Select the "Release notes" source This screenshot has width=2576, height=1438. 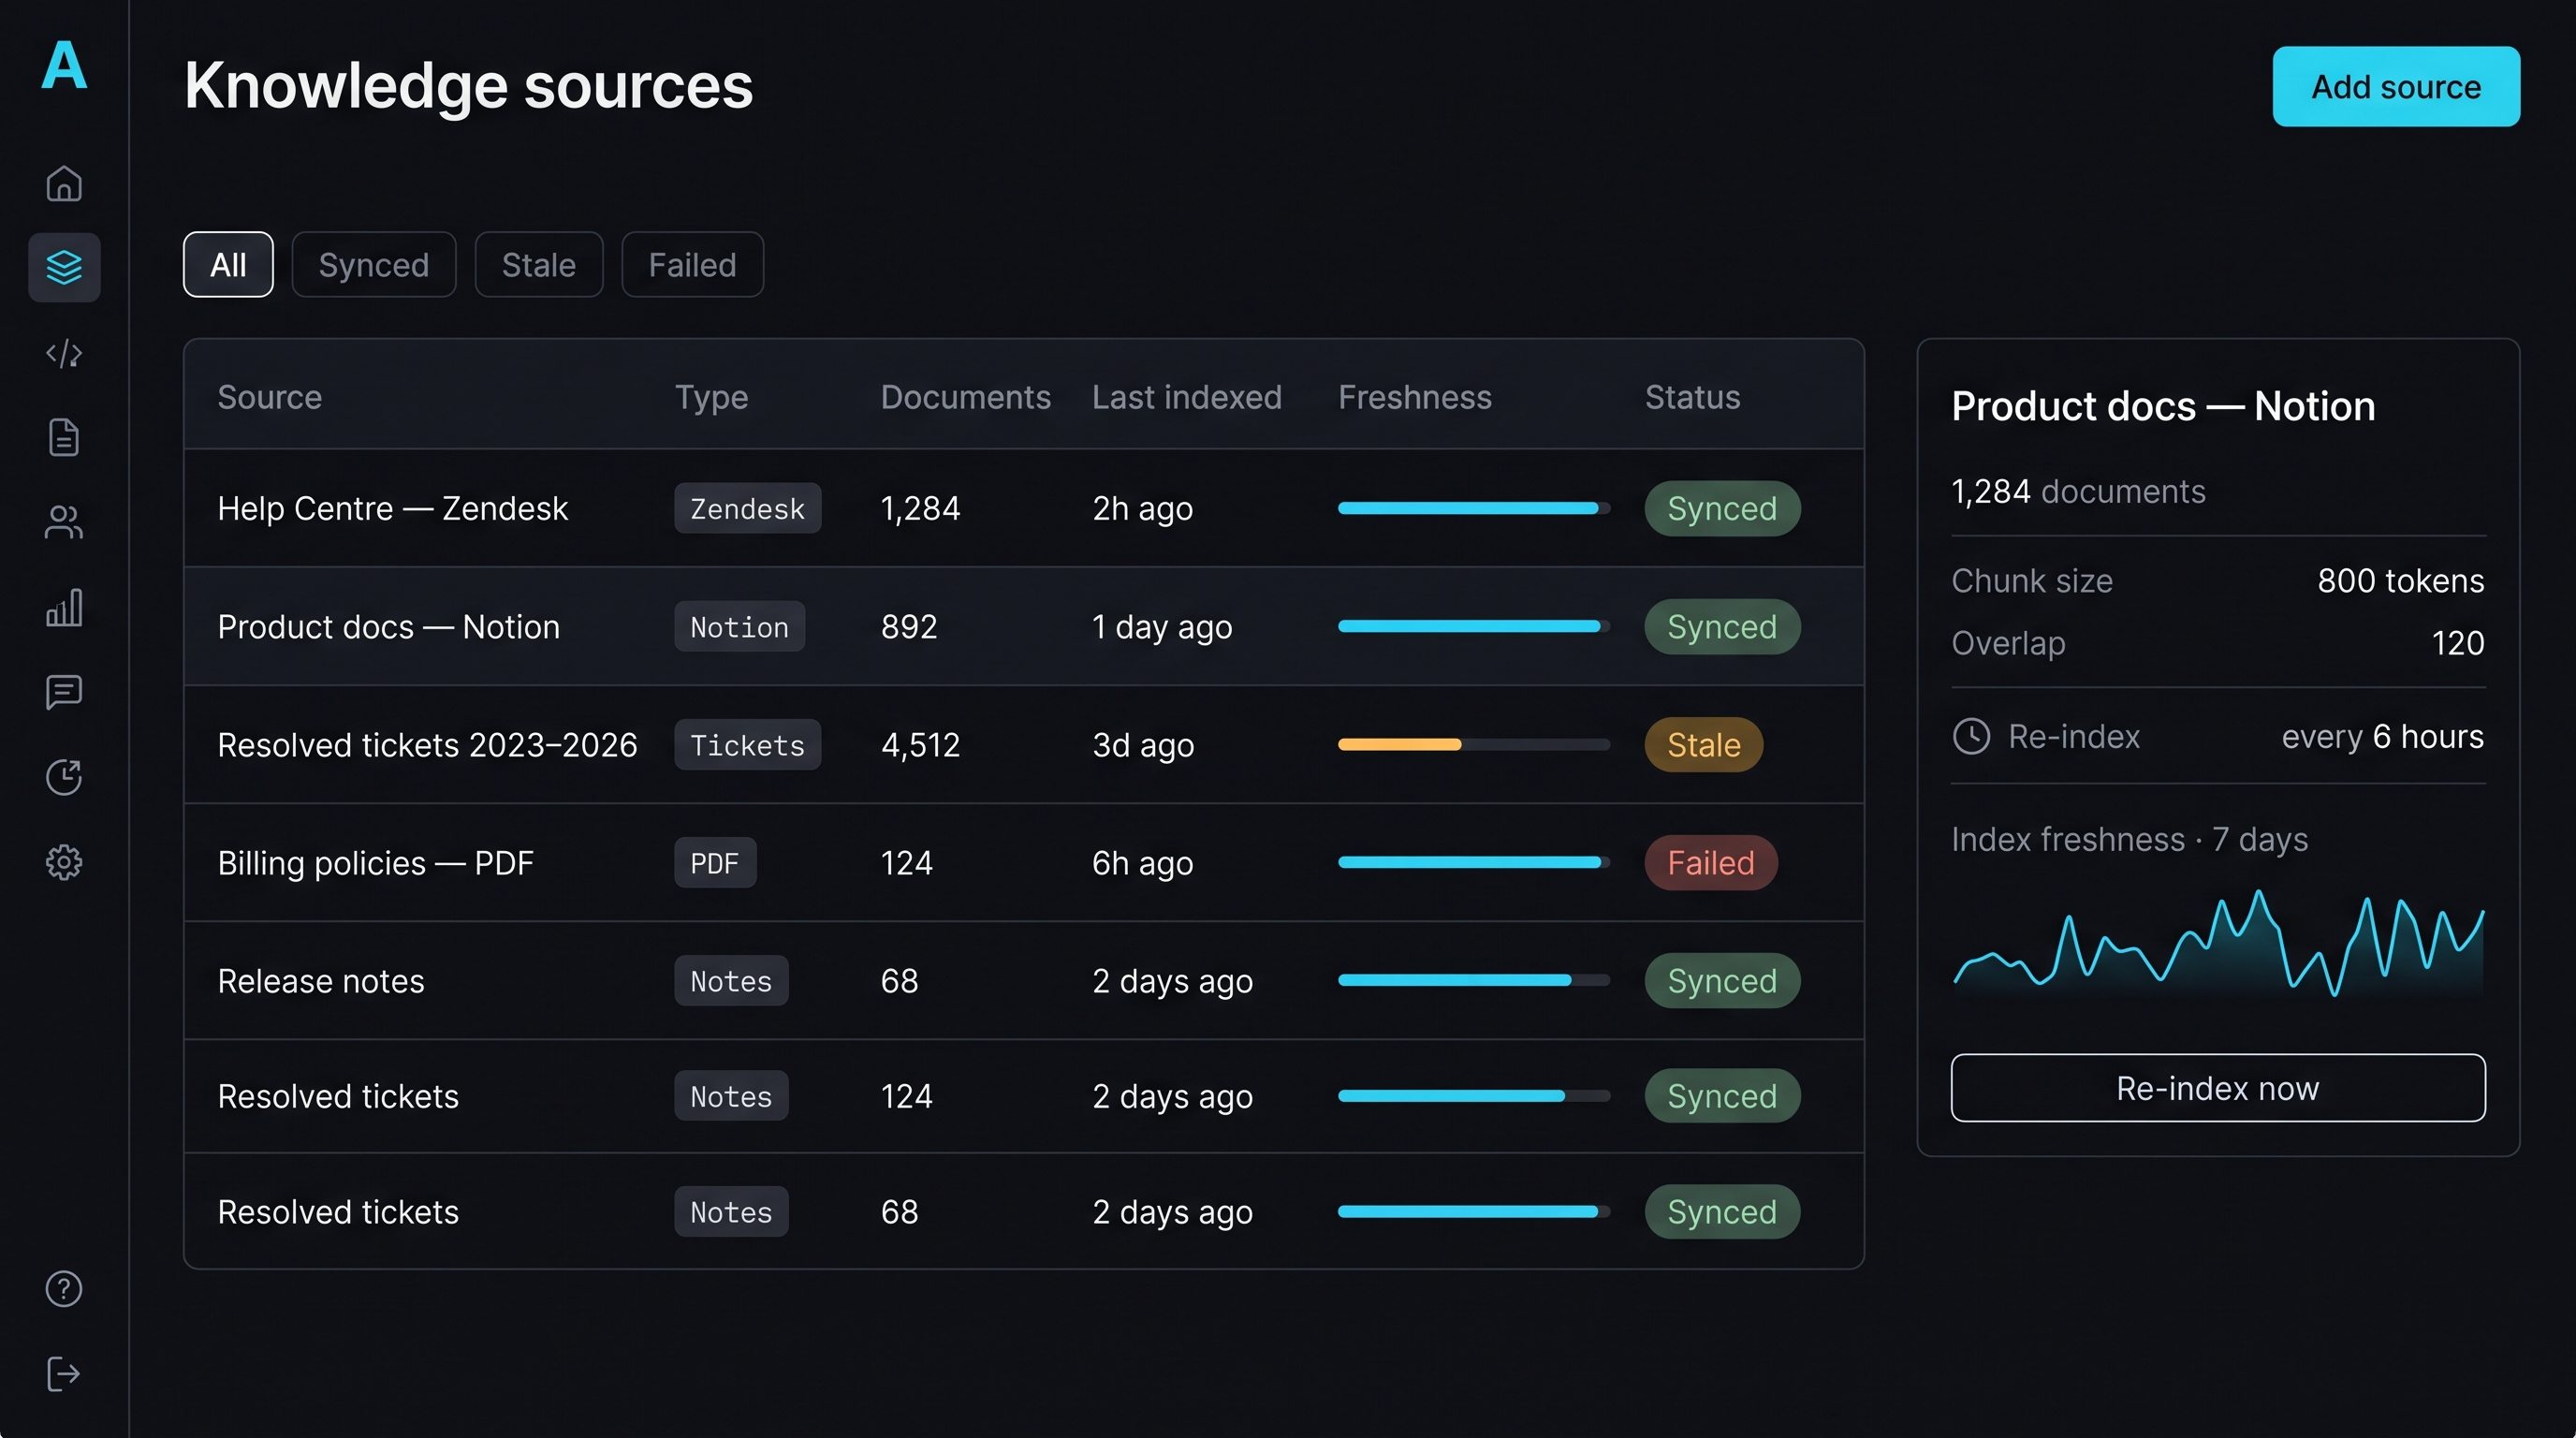[321, 981]
